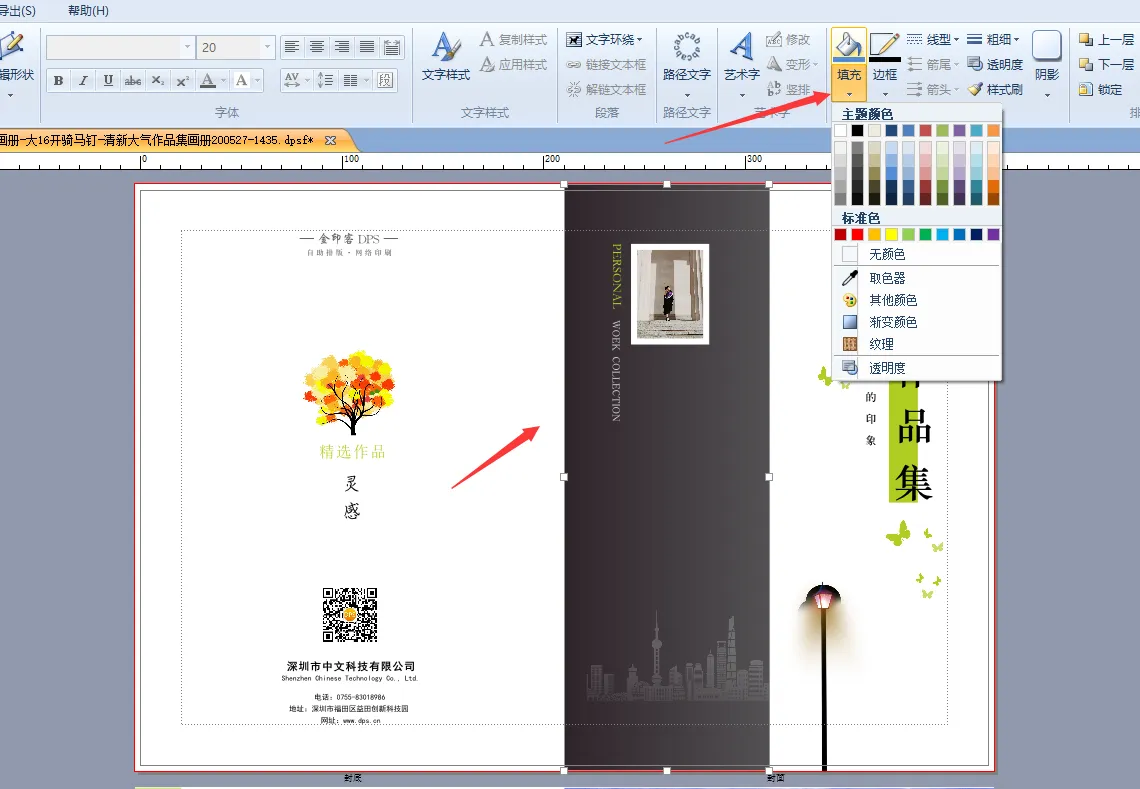Click the center text alignment icon

pyautogui.click(x=317, y=47)
